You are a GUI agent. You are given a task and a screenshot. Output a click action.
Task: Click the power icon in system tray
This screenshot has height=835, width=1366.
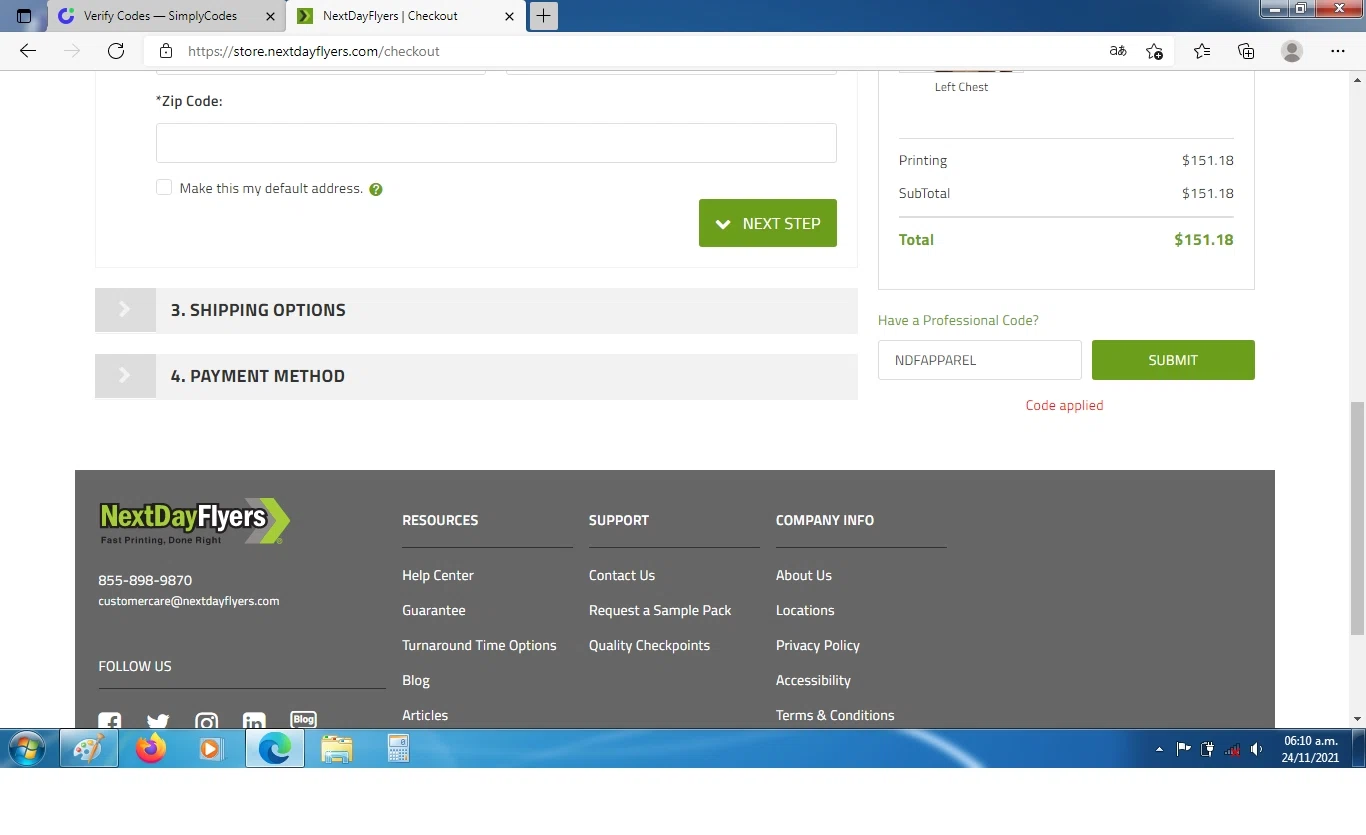point(1208,749)
